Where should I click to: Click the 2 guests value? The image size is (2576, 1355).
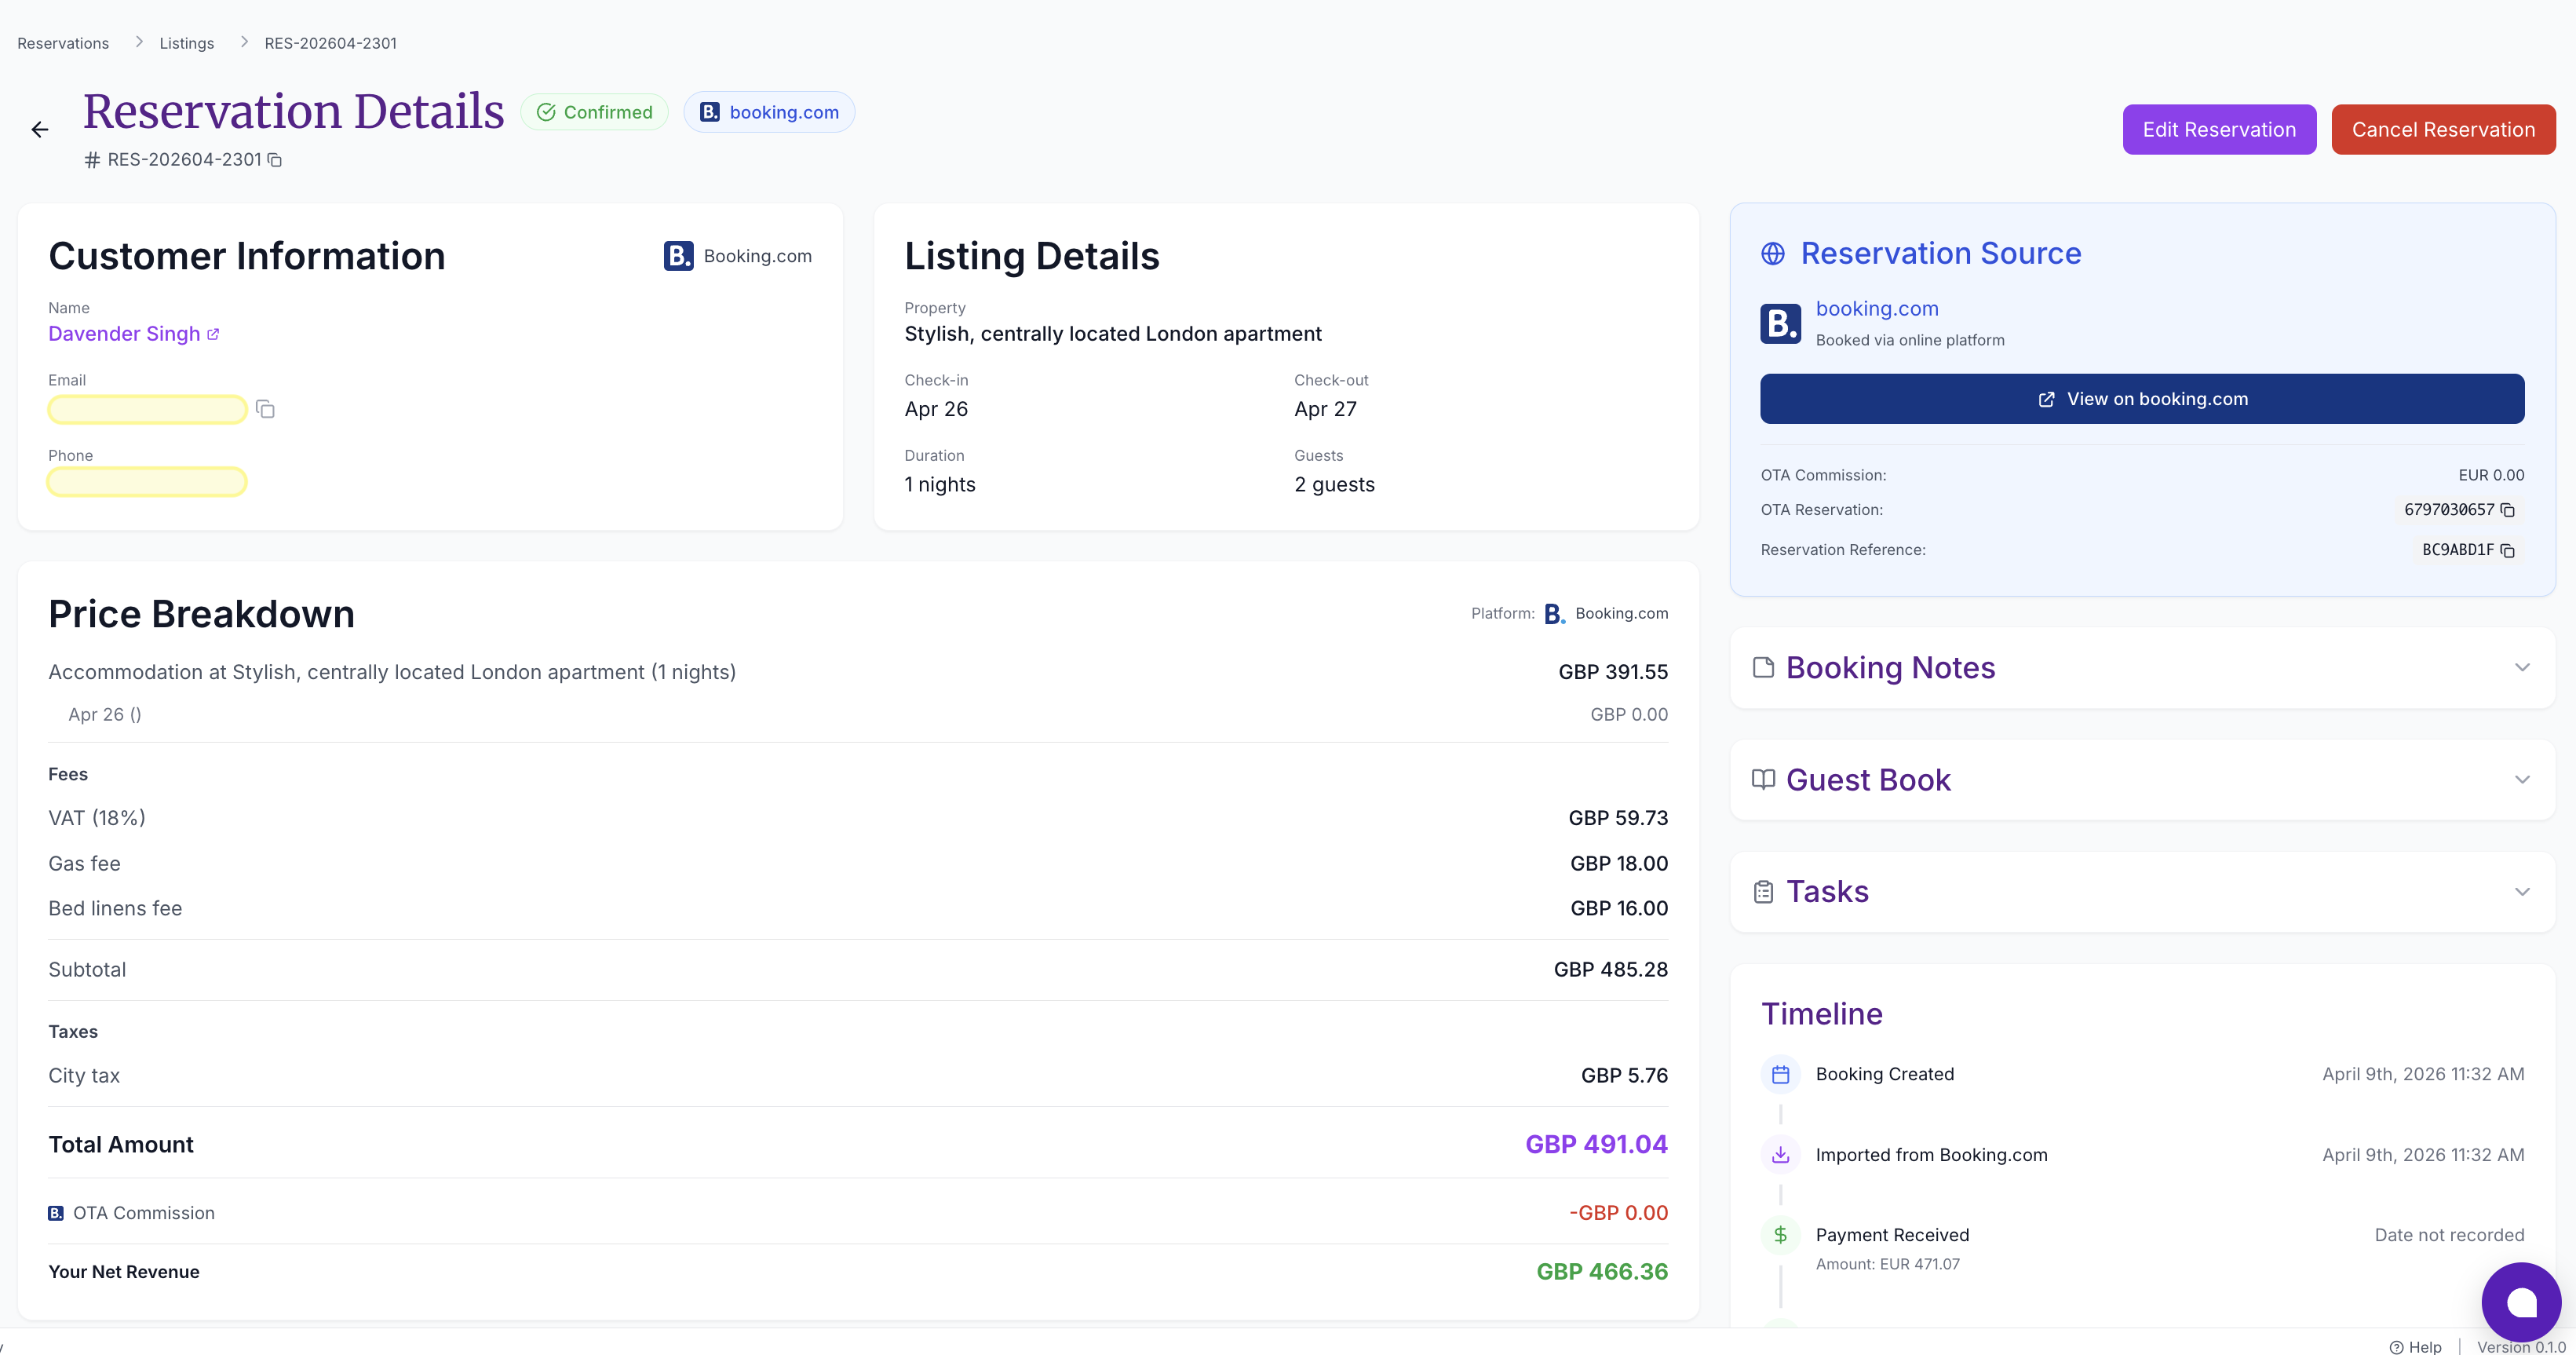pyautogui.click(x=1334, y=484)
